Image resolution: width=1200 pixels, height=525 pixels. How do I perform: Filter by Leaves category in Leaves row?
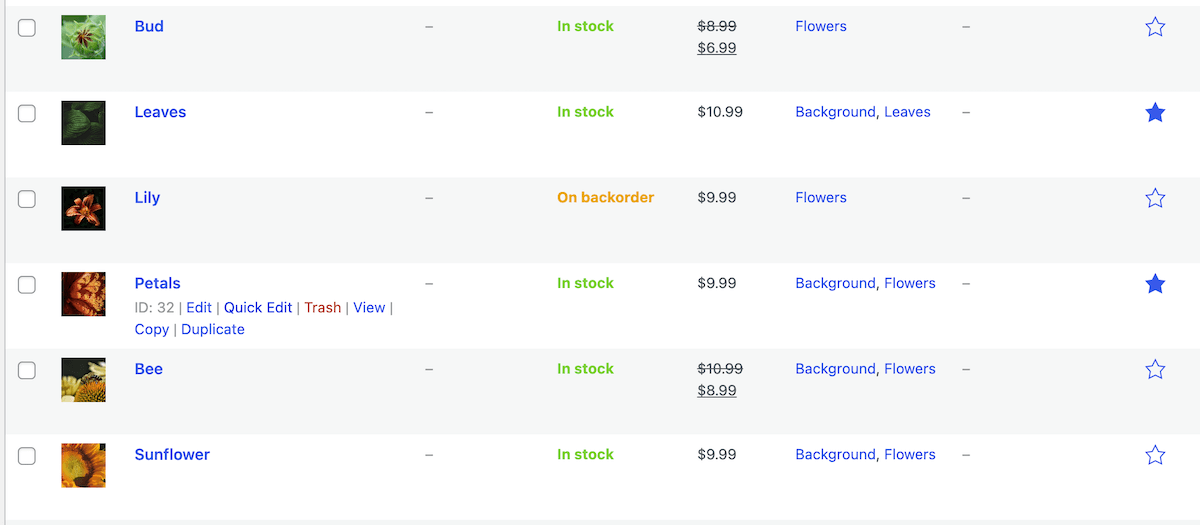pos(907,112)
